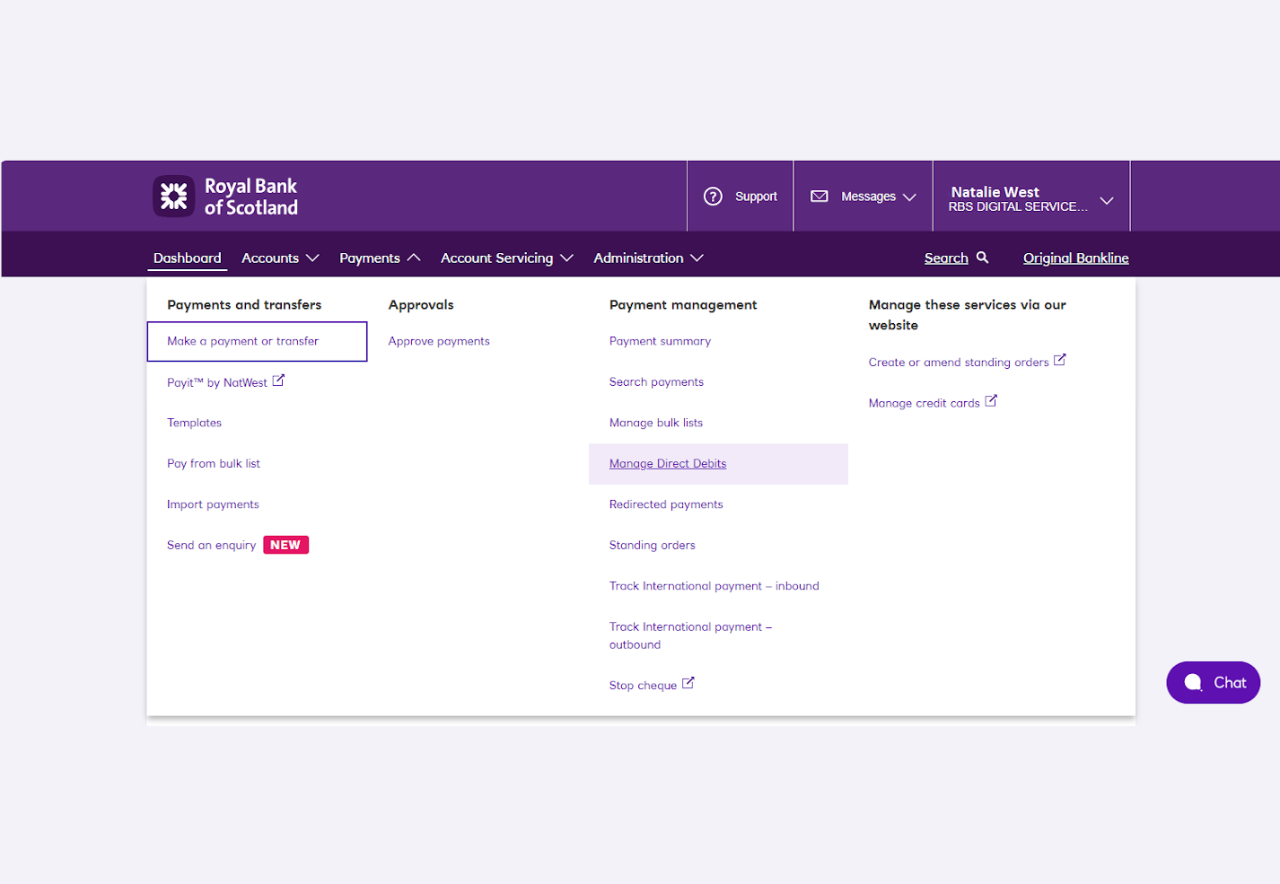Open Original Bankline
Viewport: 1280px width, 884px height.
(1075, 257)
